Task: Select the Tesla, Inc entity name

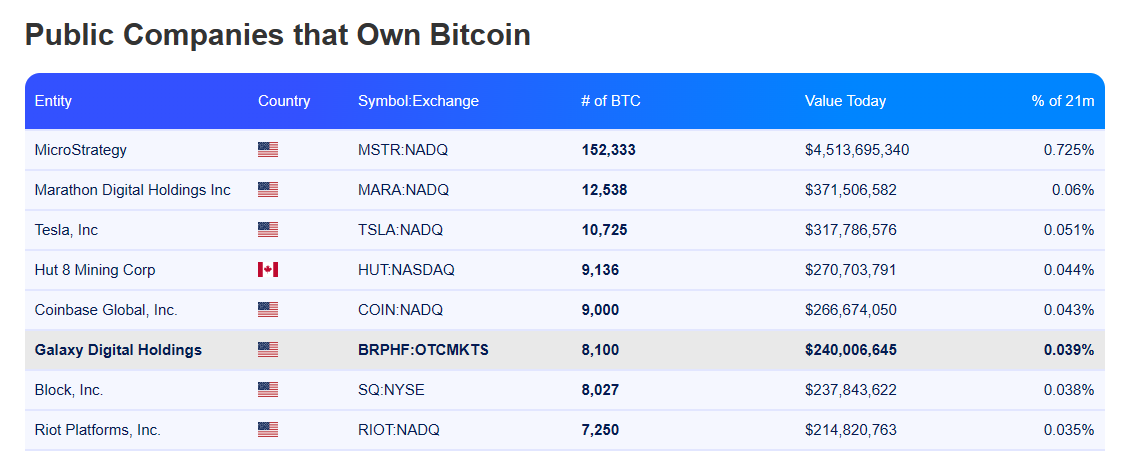Action: 66,230
